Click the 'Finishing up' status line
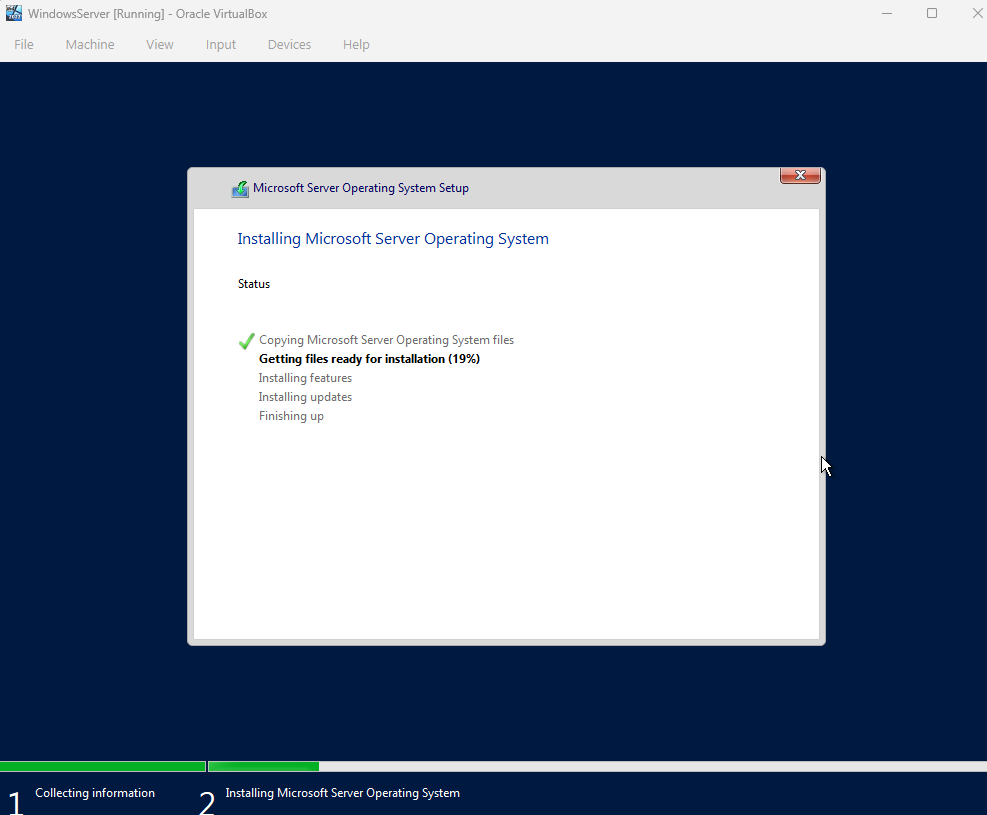This screenshot has height=815, width=987. pyautogui.click(x=291, y=416)
